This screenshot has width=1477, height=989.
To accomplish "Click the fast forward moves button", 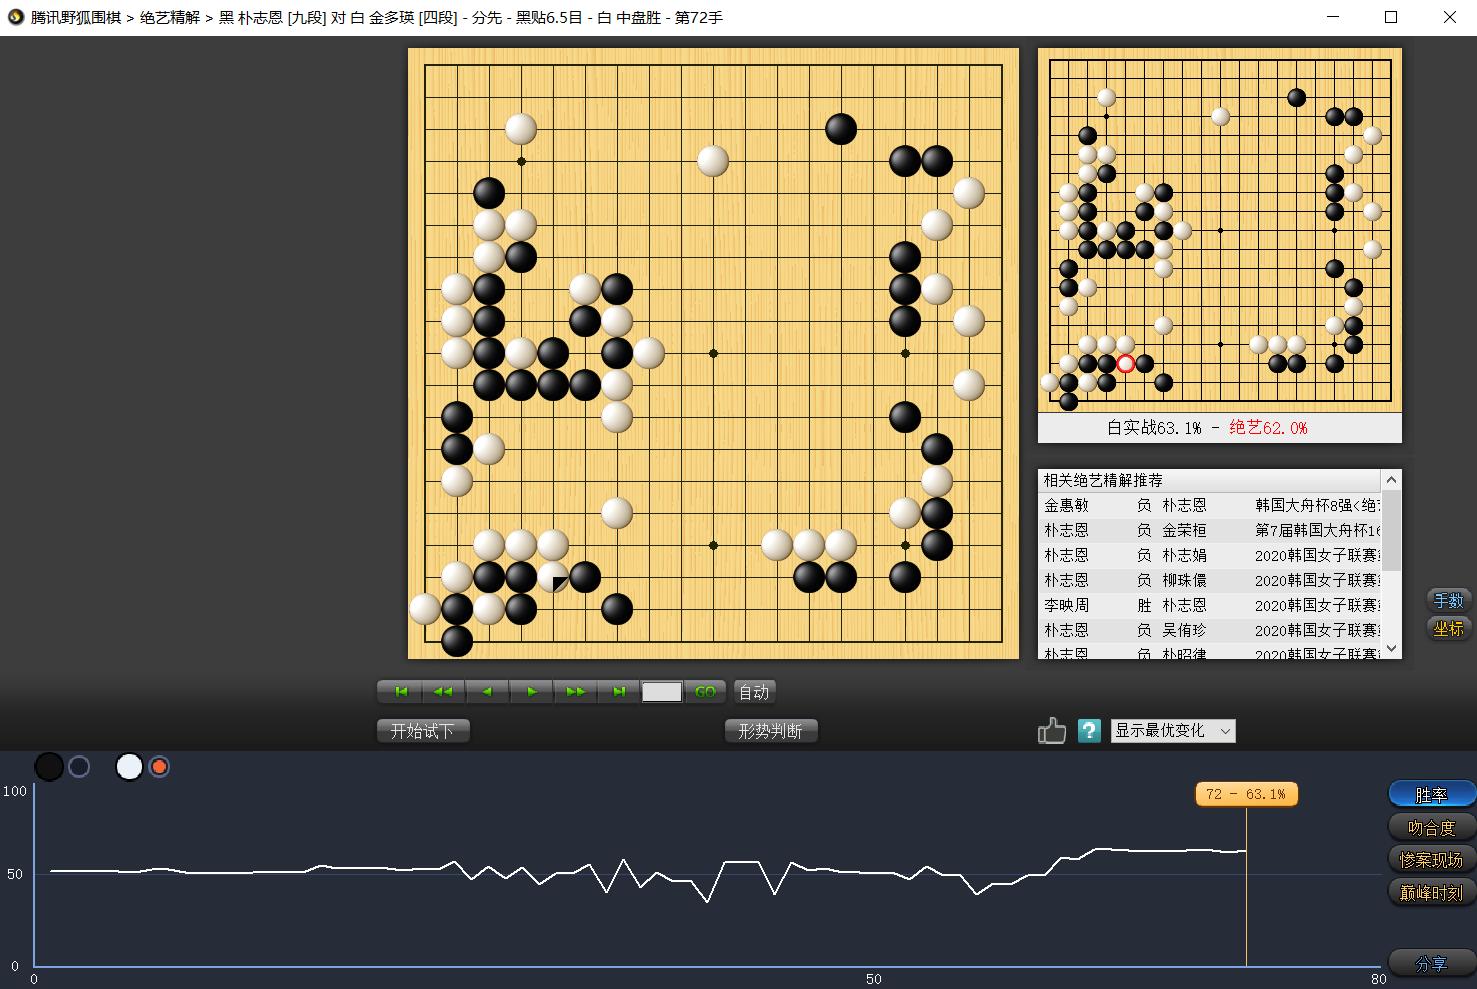I will coord(575,692).
